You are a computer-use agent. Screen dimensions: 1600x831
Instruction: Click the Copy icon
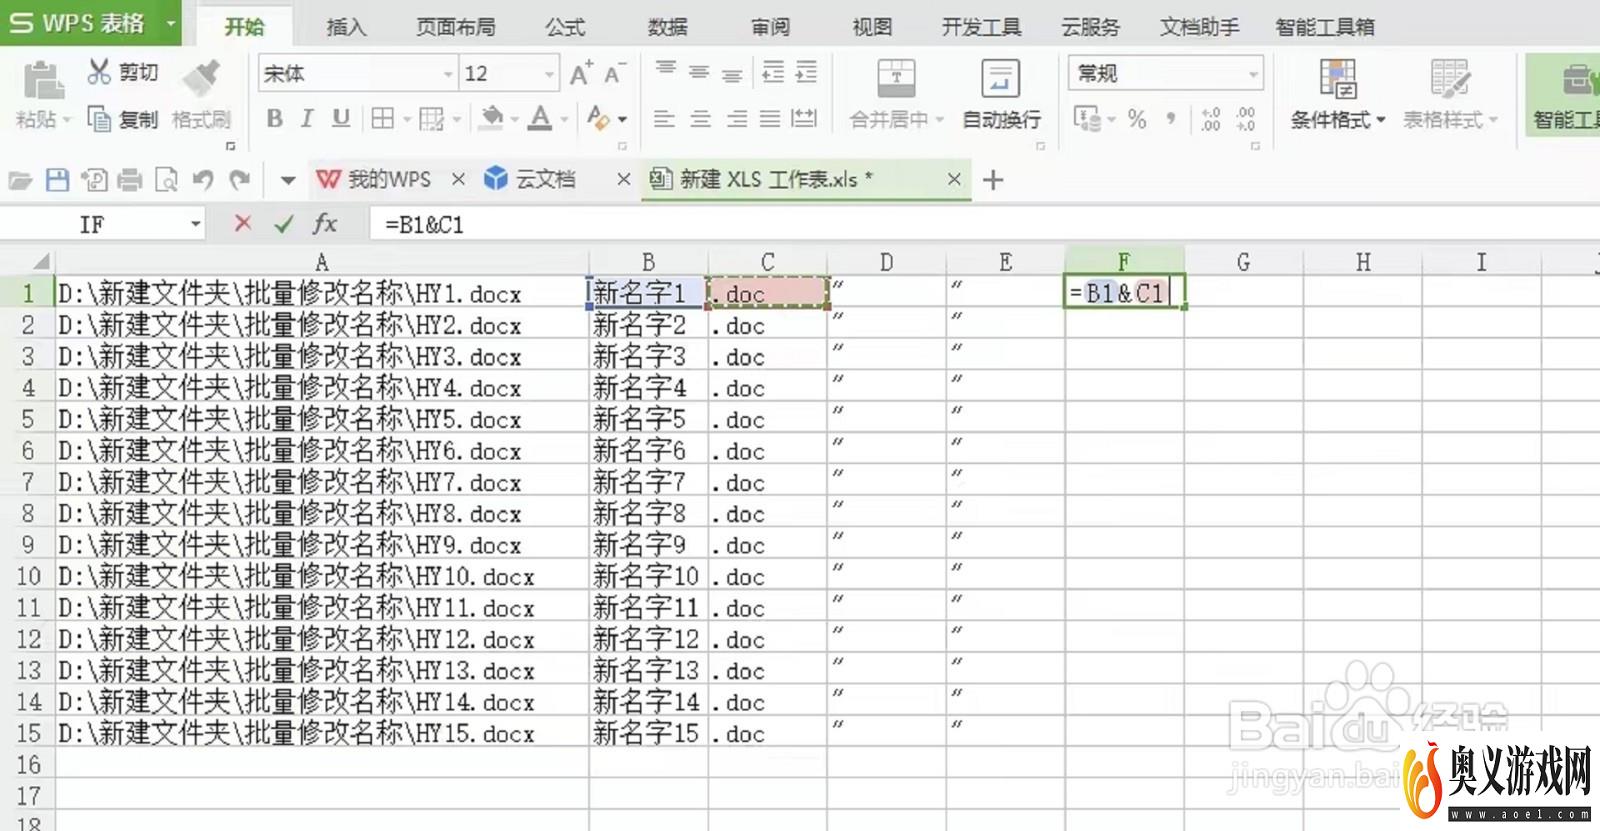coord(98,119)
